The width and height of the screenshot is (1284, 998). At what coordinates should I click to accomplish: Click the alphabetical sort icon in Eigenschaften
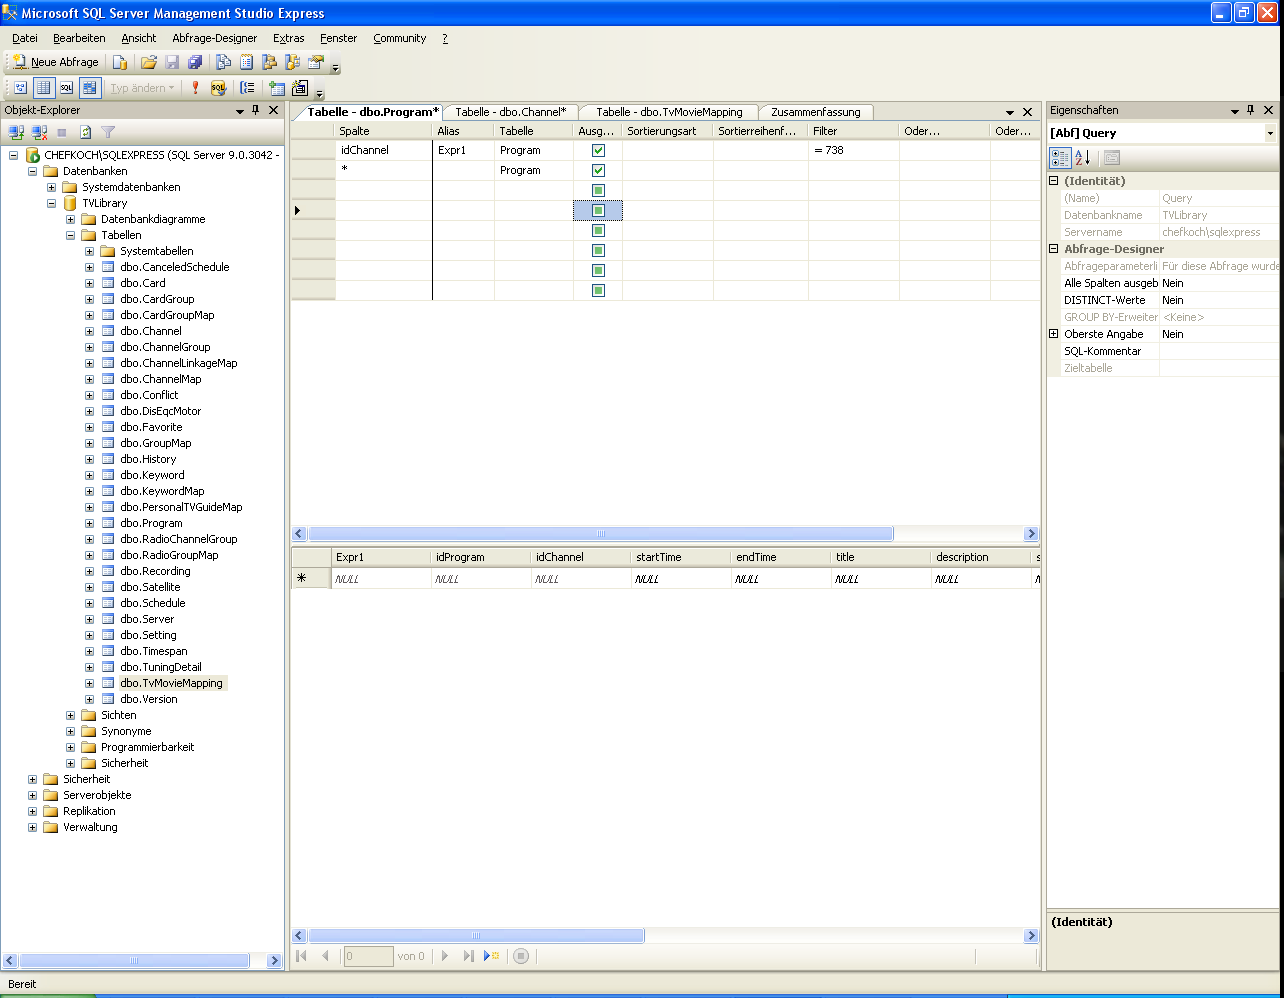pos(1083,158)
